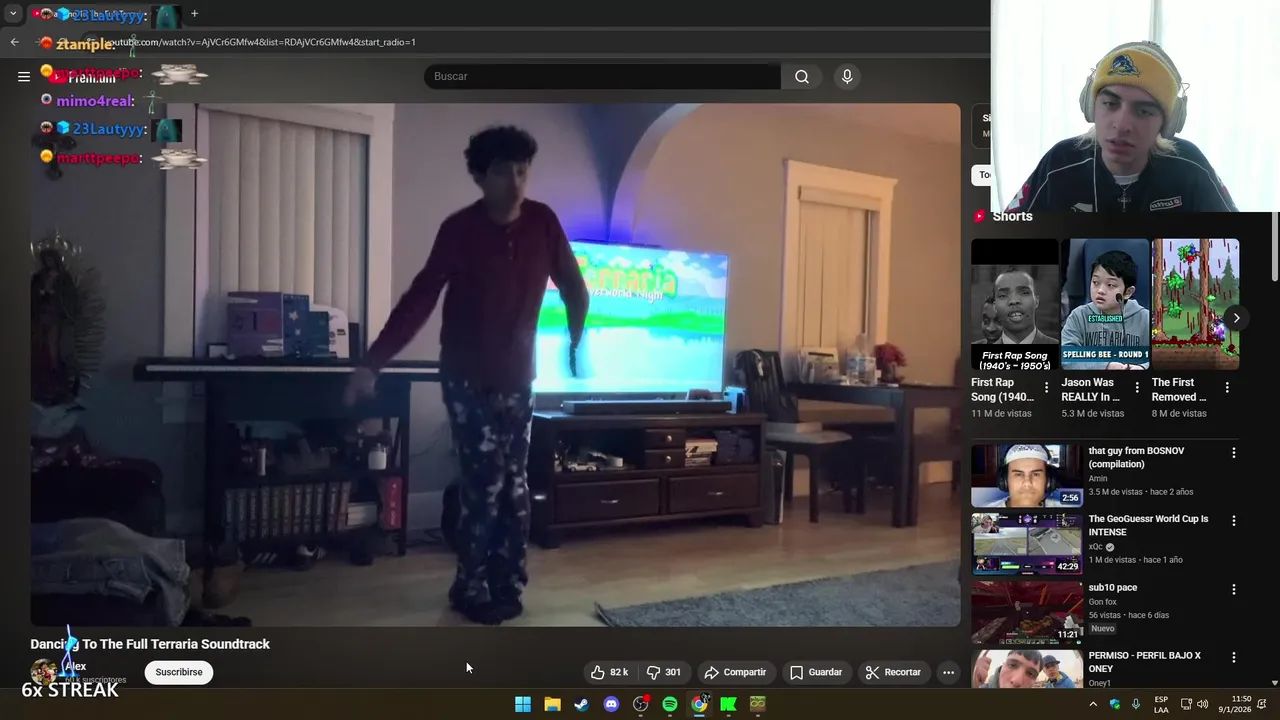Open the GeoGuessr World Cup video title
The height and width of the screenshot is (720, 1280).
pyautogui.click(x=1148, y=525)
